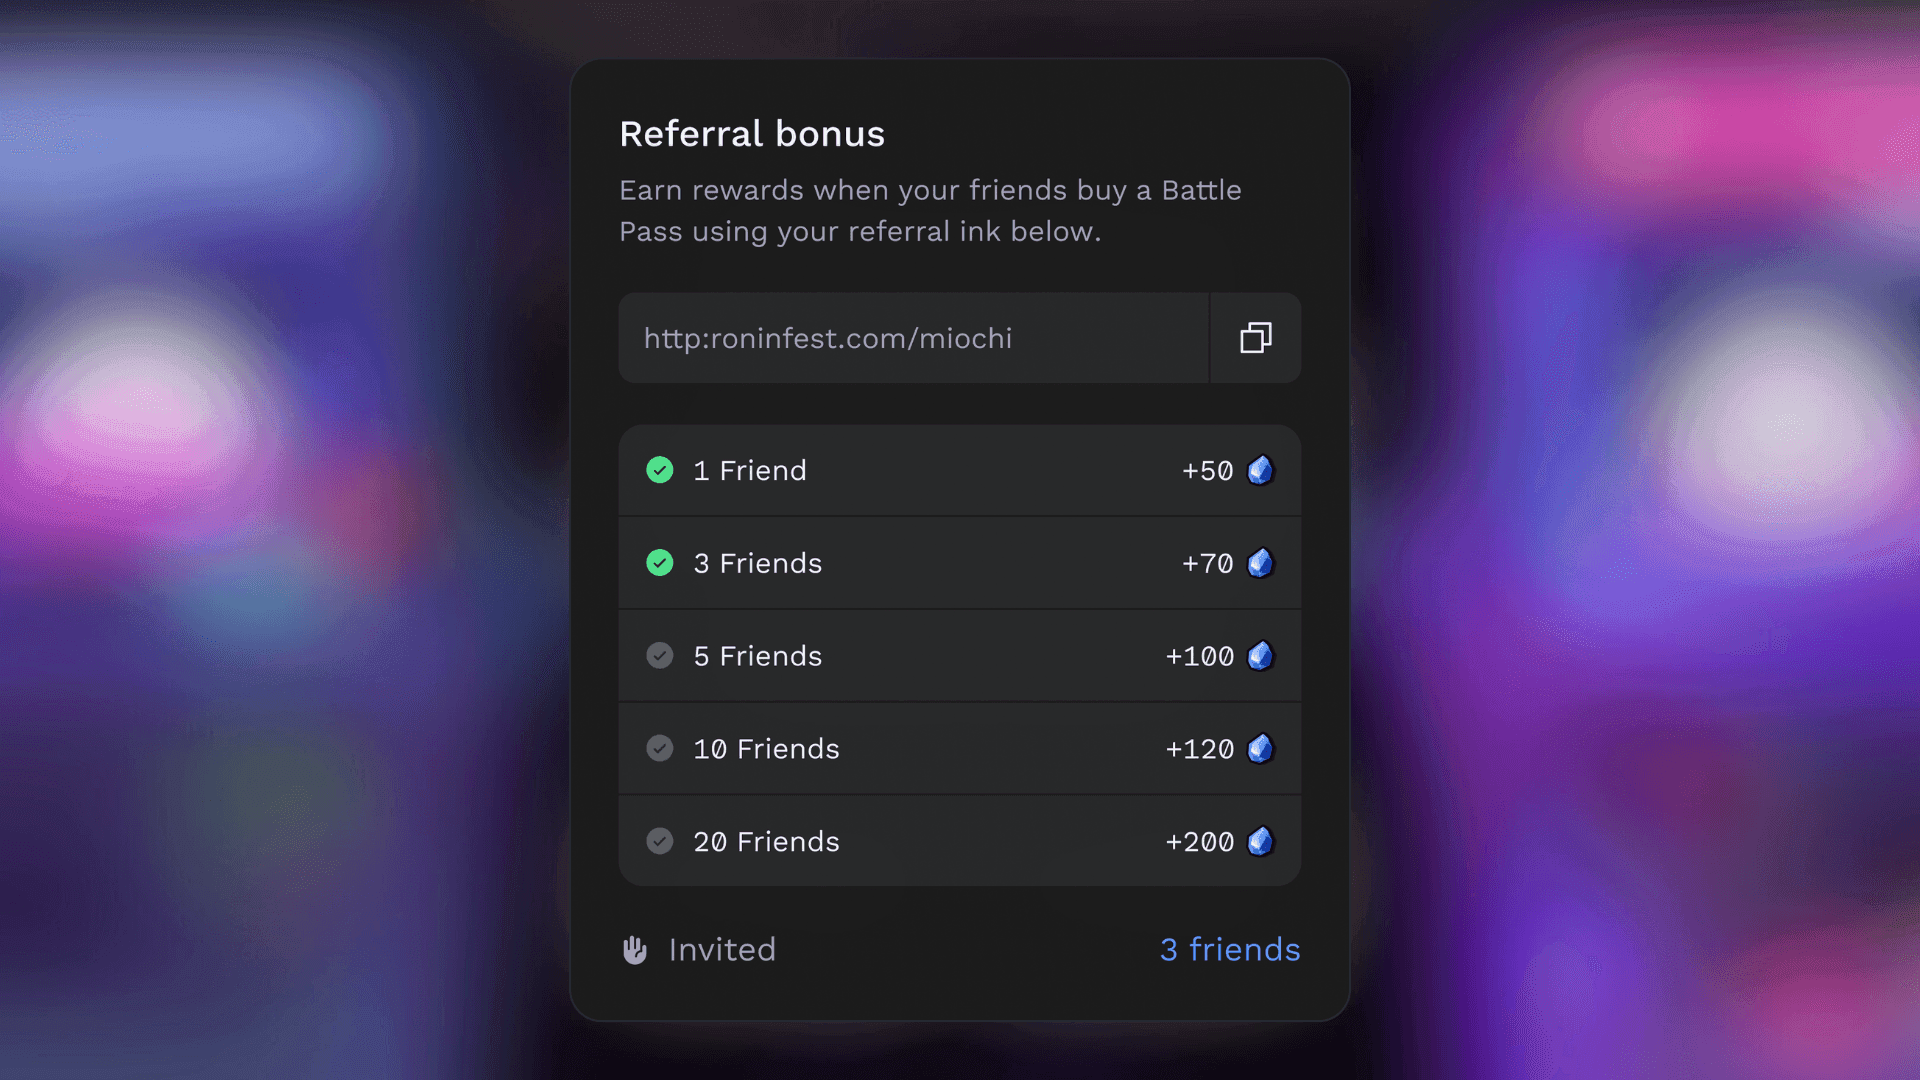
Task: Toggle the gray check for 5 Friends
Action: tap(660, 656)
